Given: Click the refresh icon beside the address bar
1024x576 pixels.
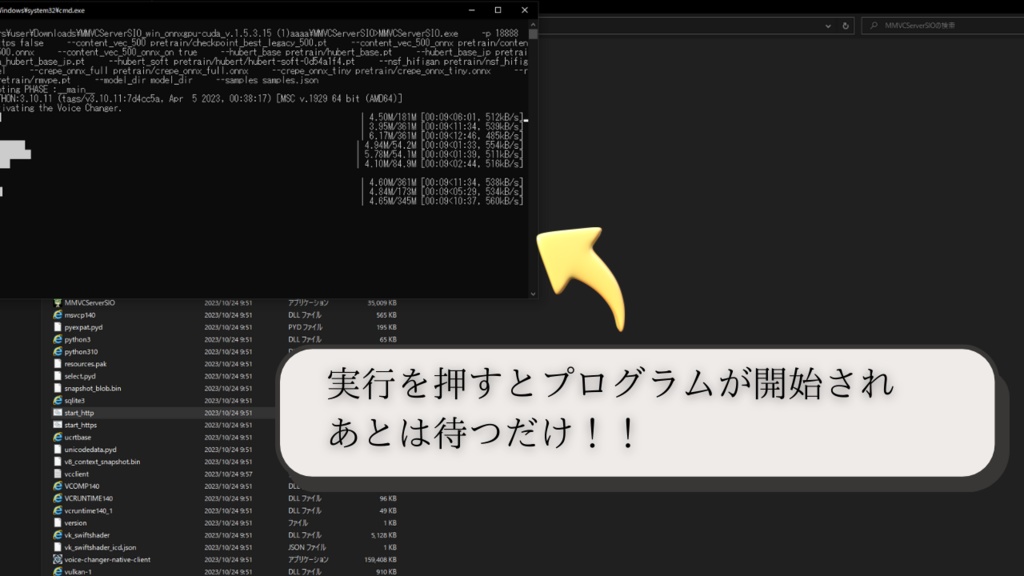Looking at the screenshot, I should click(x=846, y=27).
